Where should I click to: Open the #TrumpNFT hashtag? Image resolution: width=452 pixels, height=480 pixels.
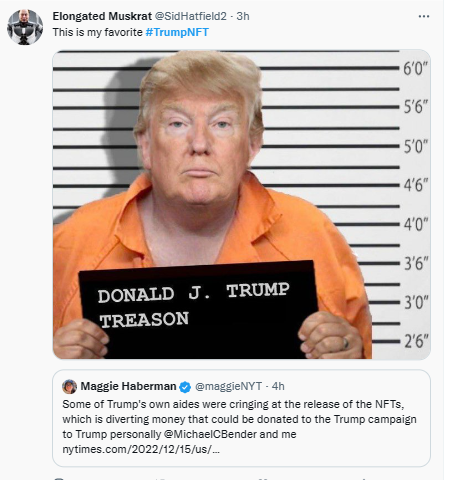[x=177, y=32]
